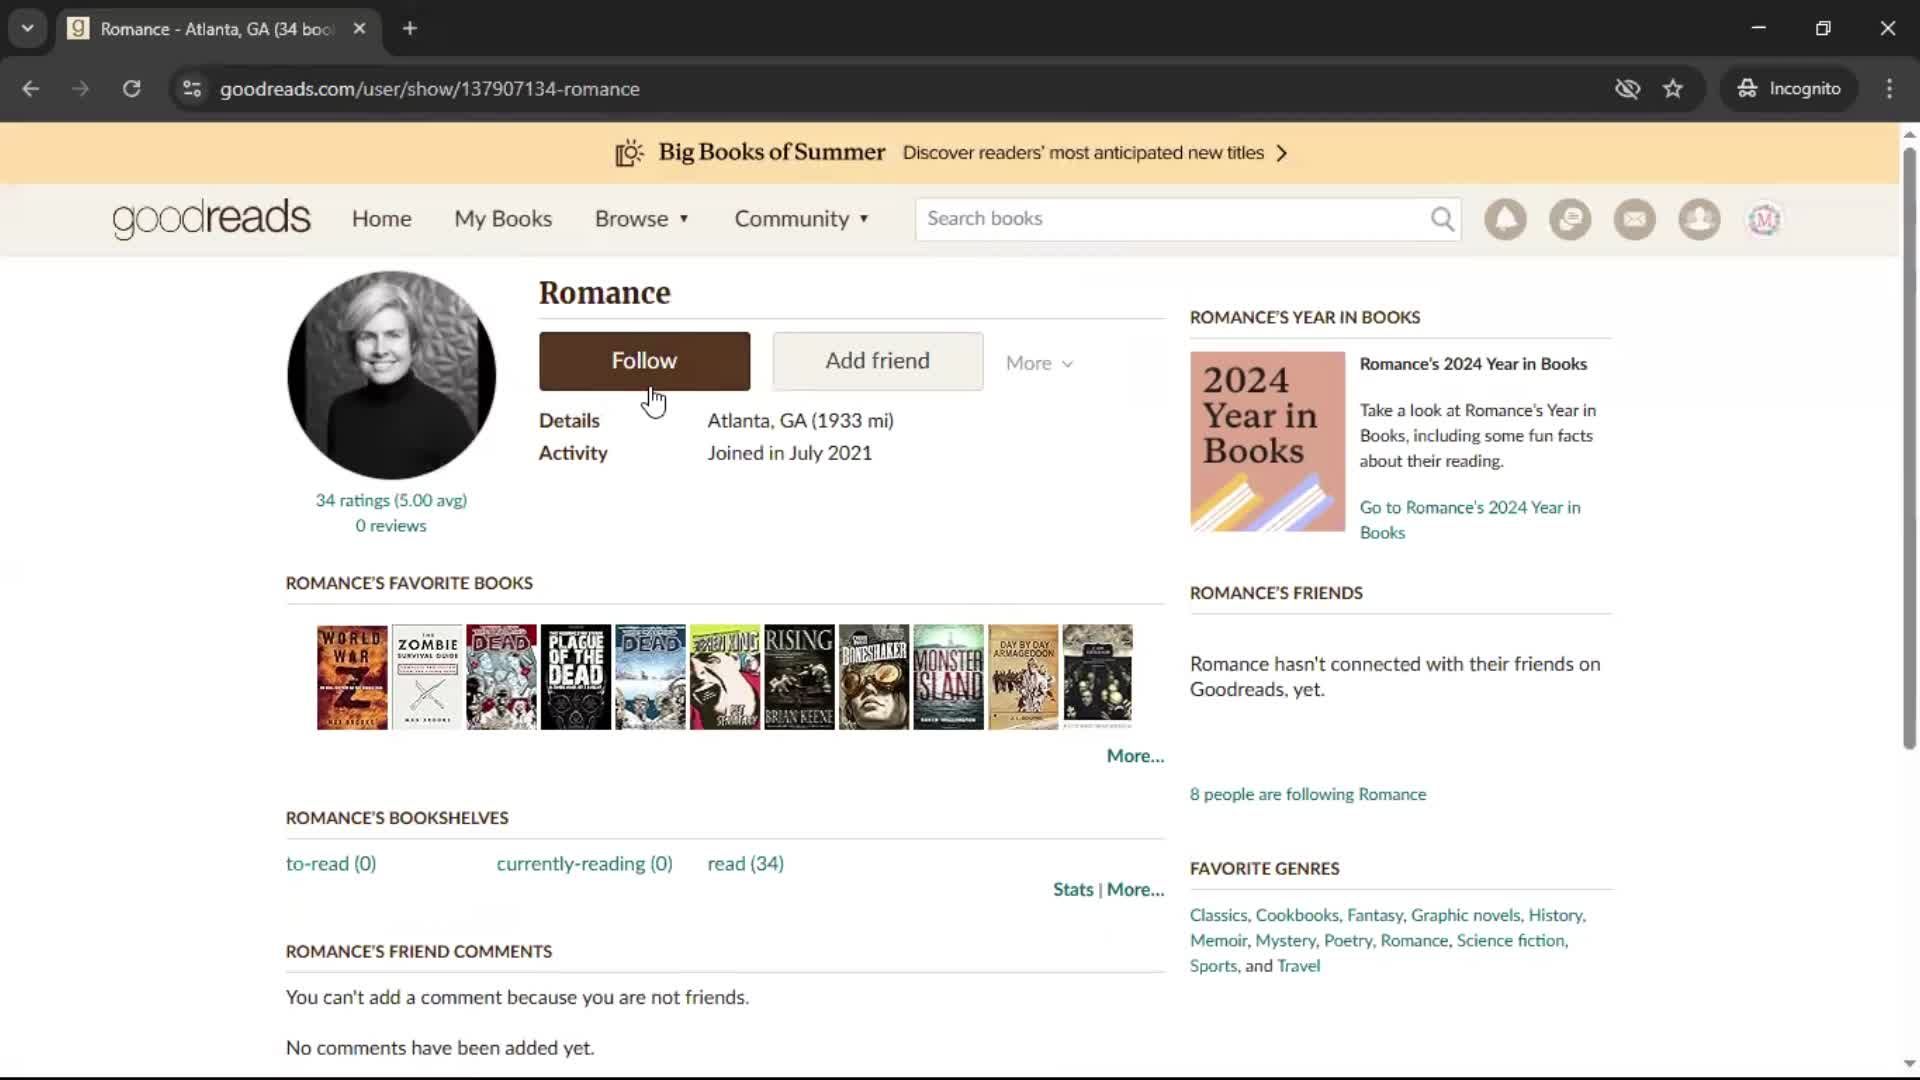Click the address bar URL
Image resolution: width=1920 pixels, height=1080 pixels.
tap(430, 89)
